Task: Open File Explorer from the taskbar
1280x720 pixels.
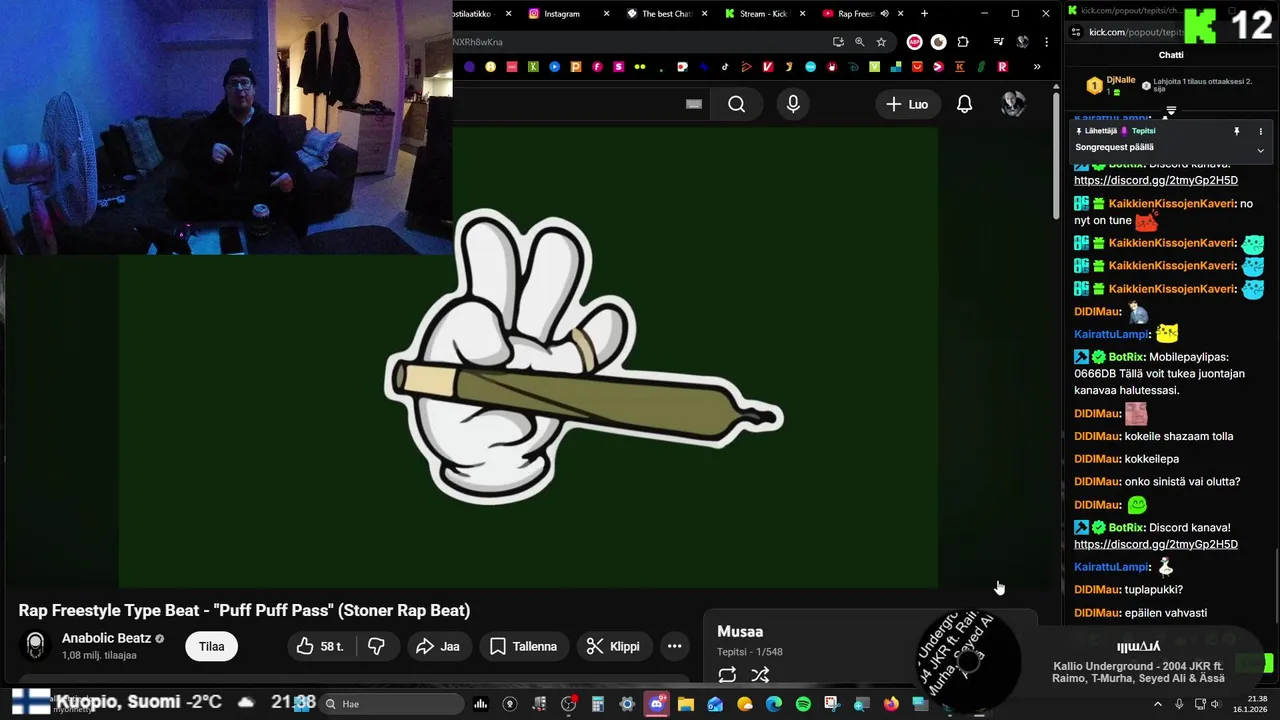Action: (x=686, y=704)
